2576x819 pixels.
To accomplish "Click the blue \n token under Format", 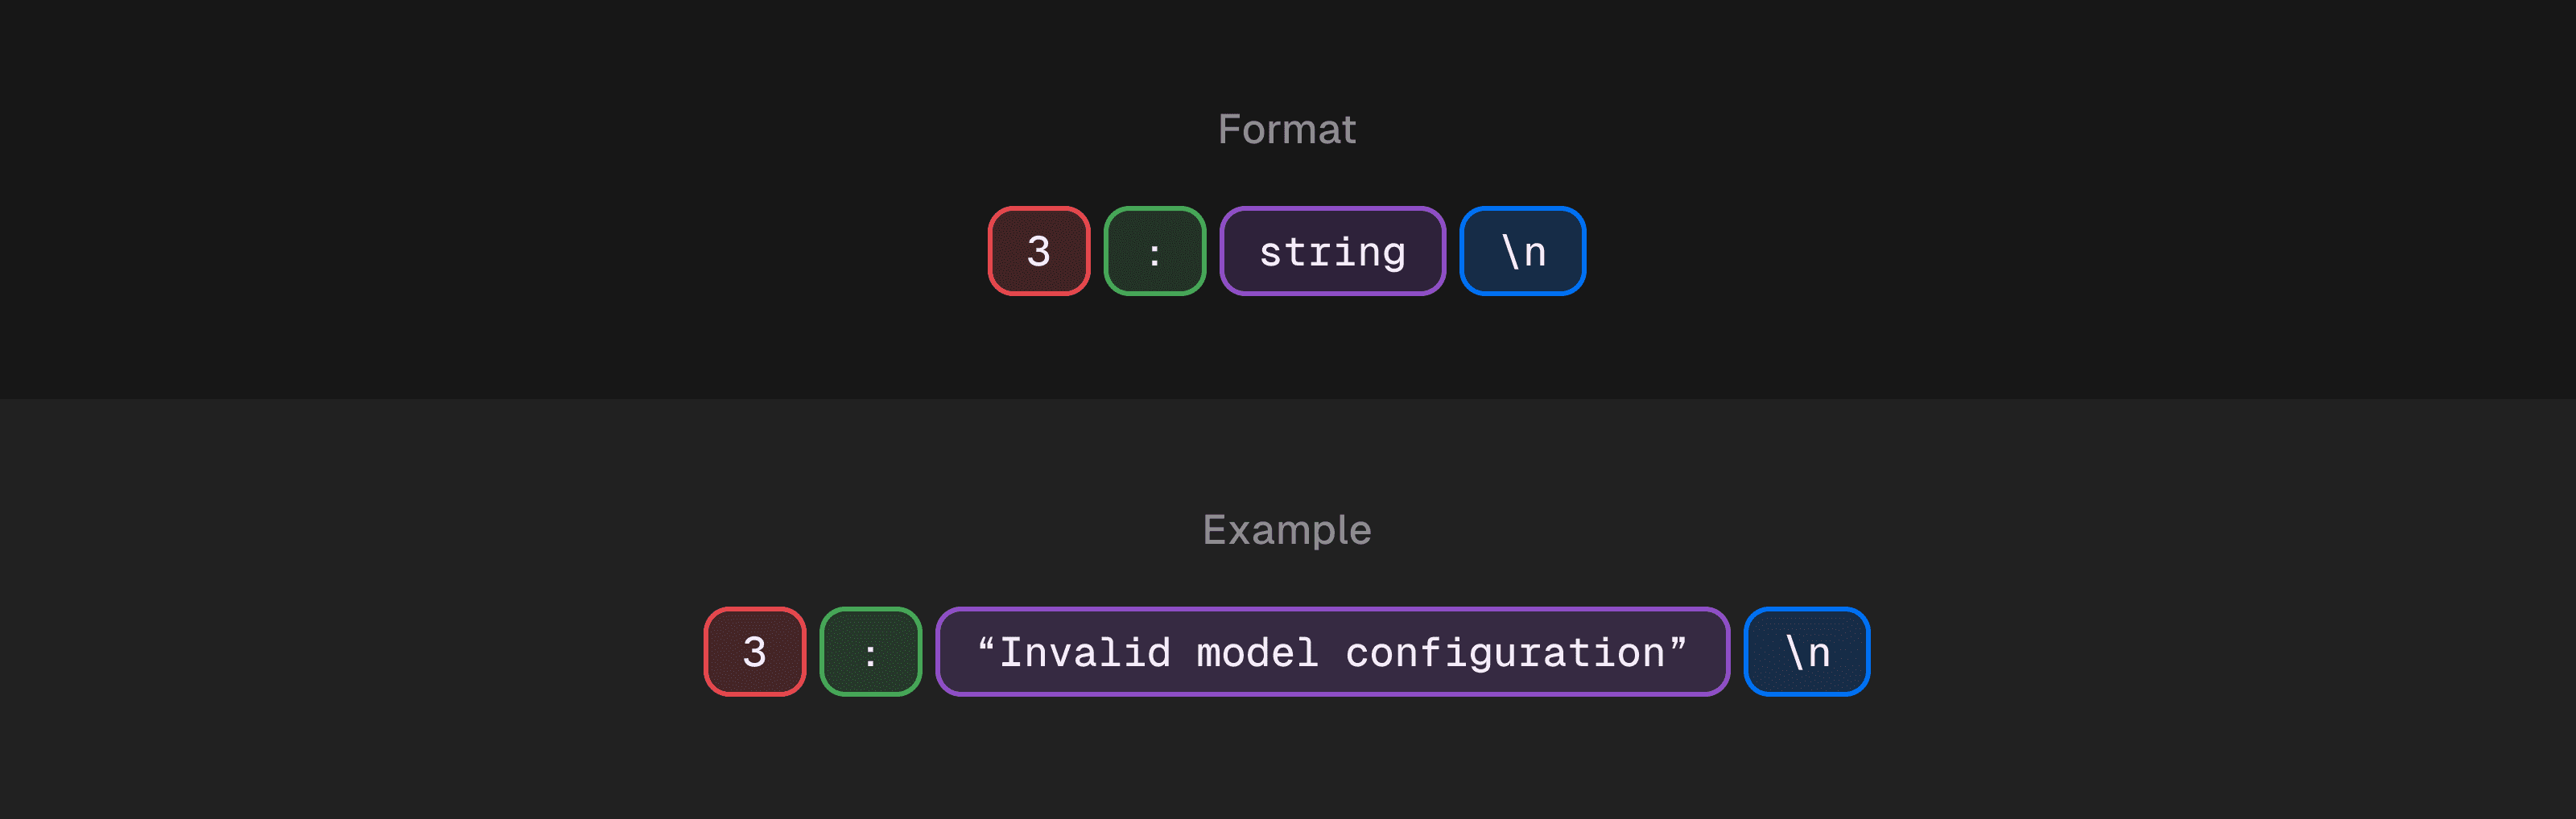I will point(1522,251).
